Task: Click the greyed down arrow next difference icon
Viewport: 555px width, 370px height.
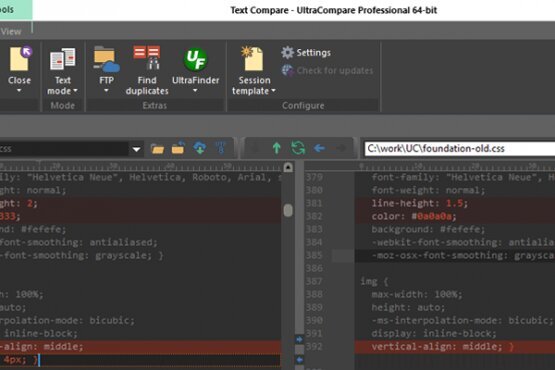Action: click(x=255, y=148)
